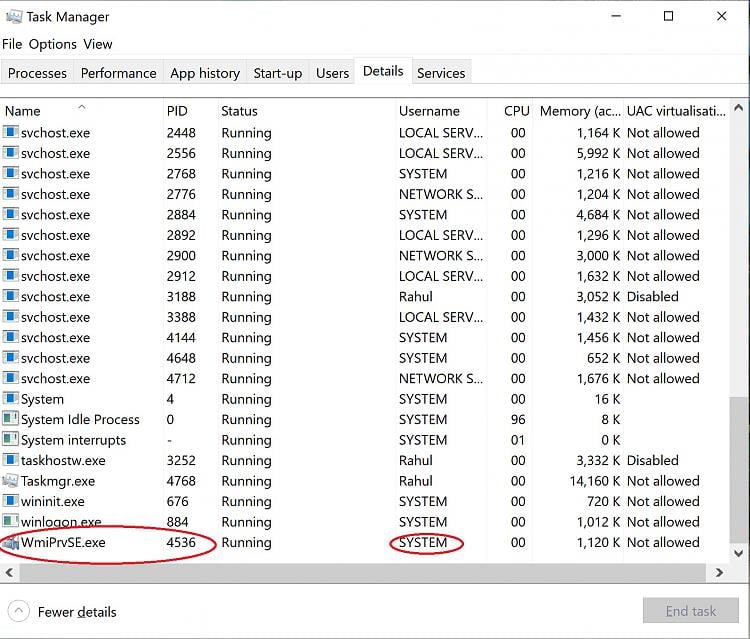Click the horizontal scrollbar left arrow
750x639 pixels.
pos(9,572)
